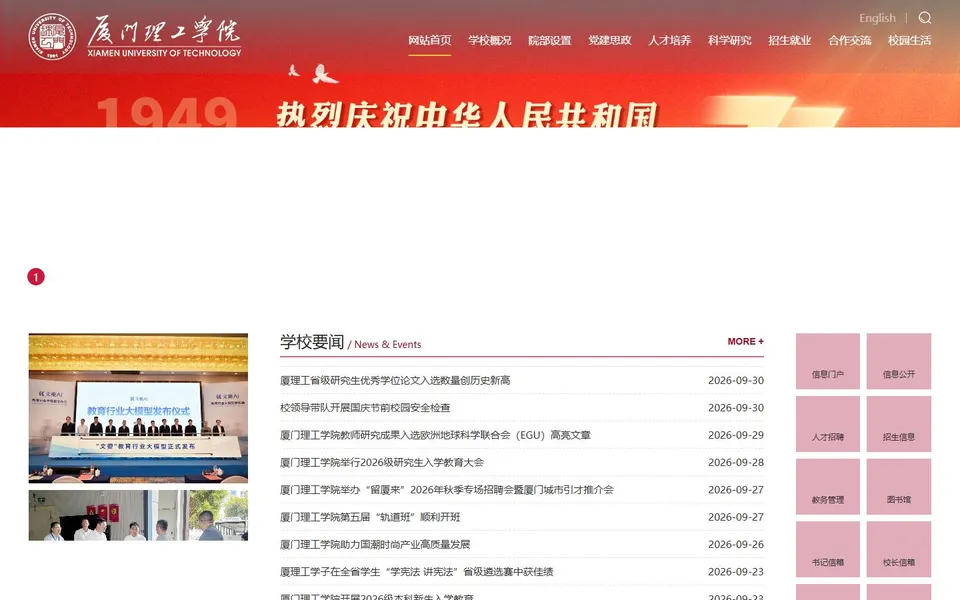Open the smaller news photo of people talking
Image resolution: width=960 pixels, height=600 pixels.
138,515
